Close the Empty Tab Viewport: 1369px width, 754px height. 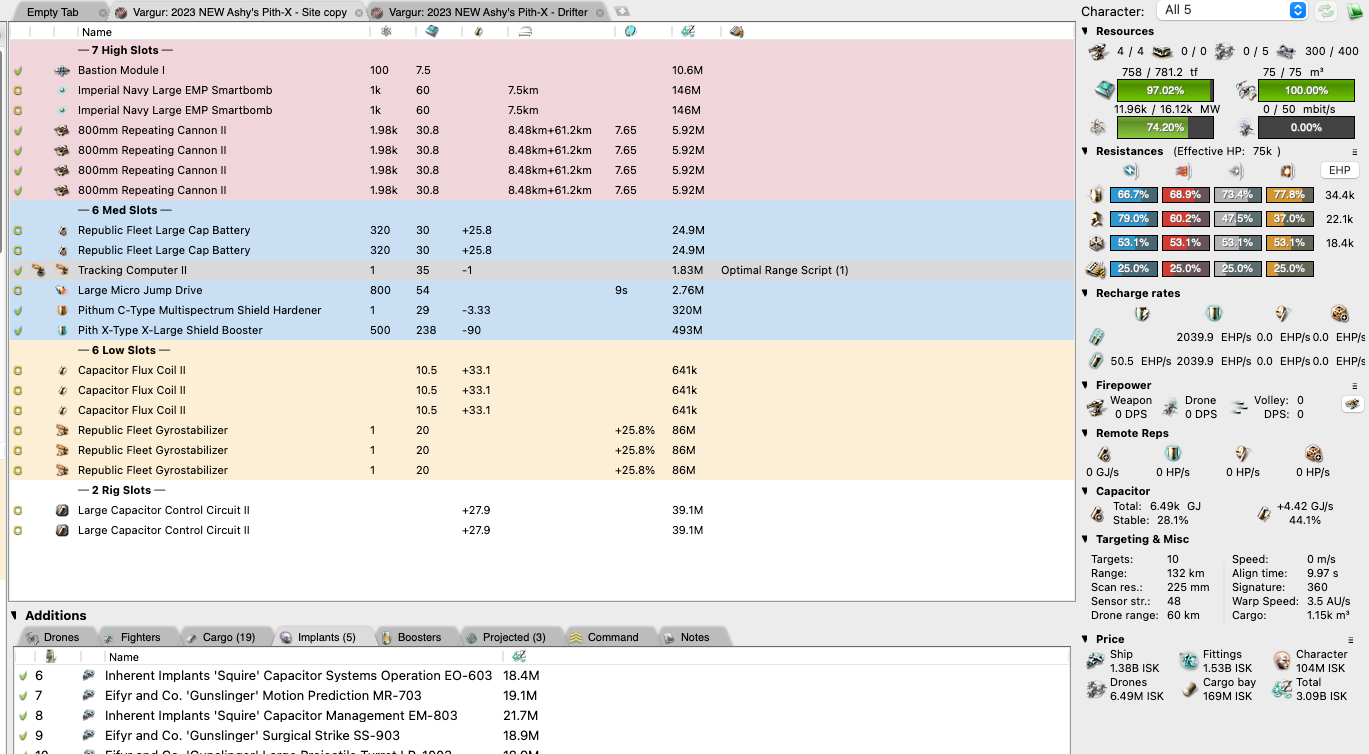click(101, 13)
